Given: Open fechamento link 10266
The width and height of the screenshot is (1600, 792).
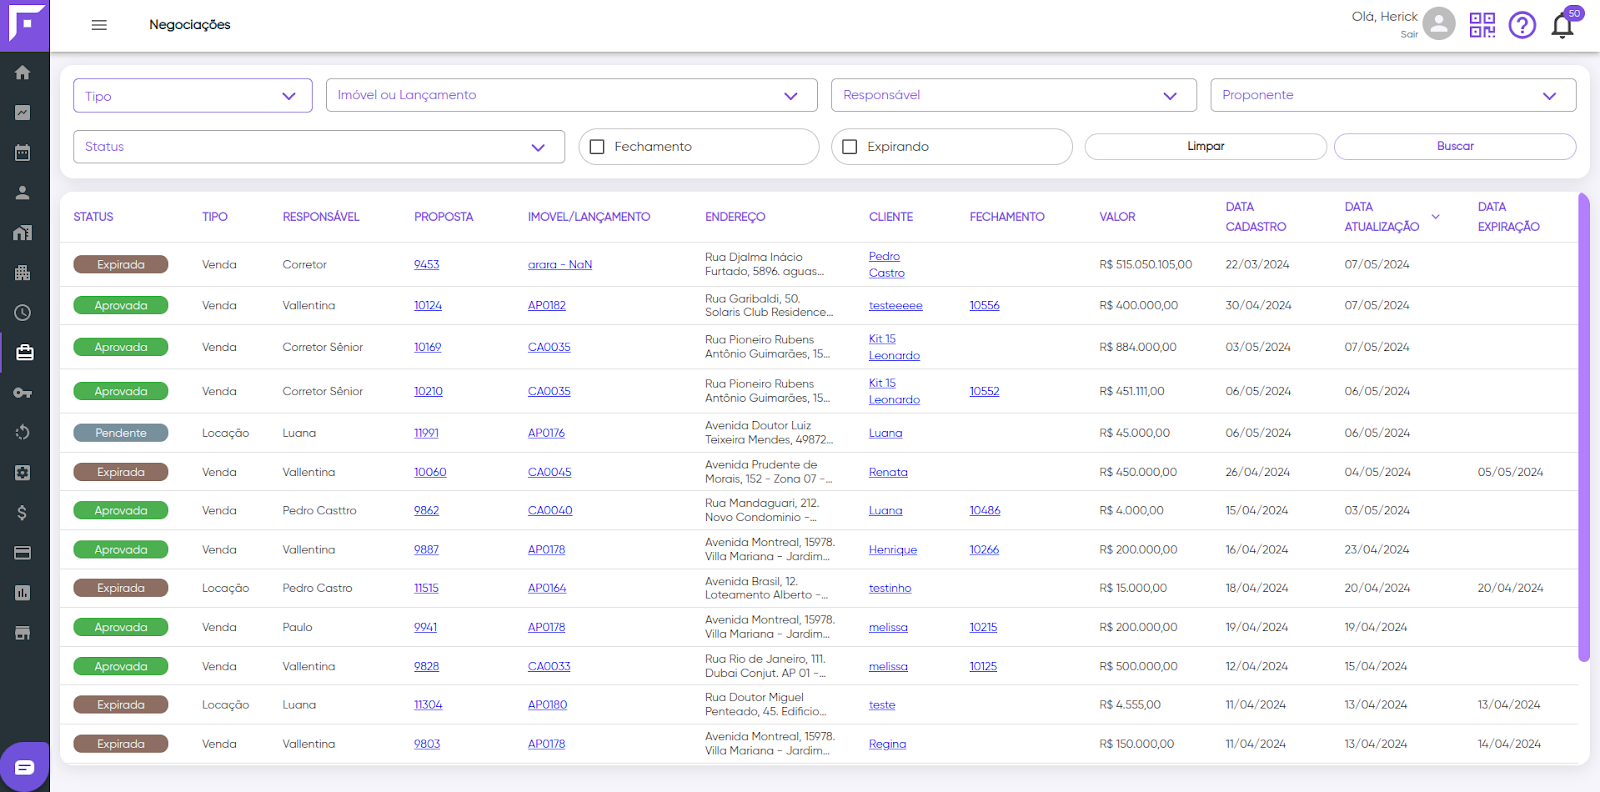Looking at the screenshot, I should 984,550.
